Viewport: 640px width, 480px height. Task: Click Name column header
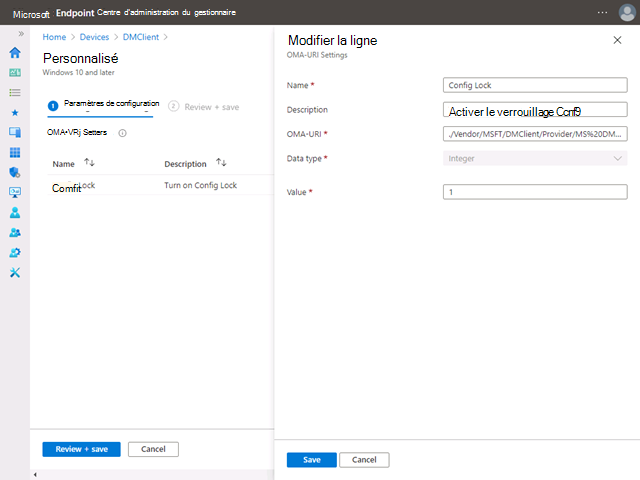point(64,164)
